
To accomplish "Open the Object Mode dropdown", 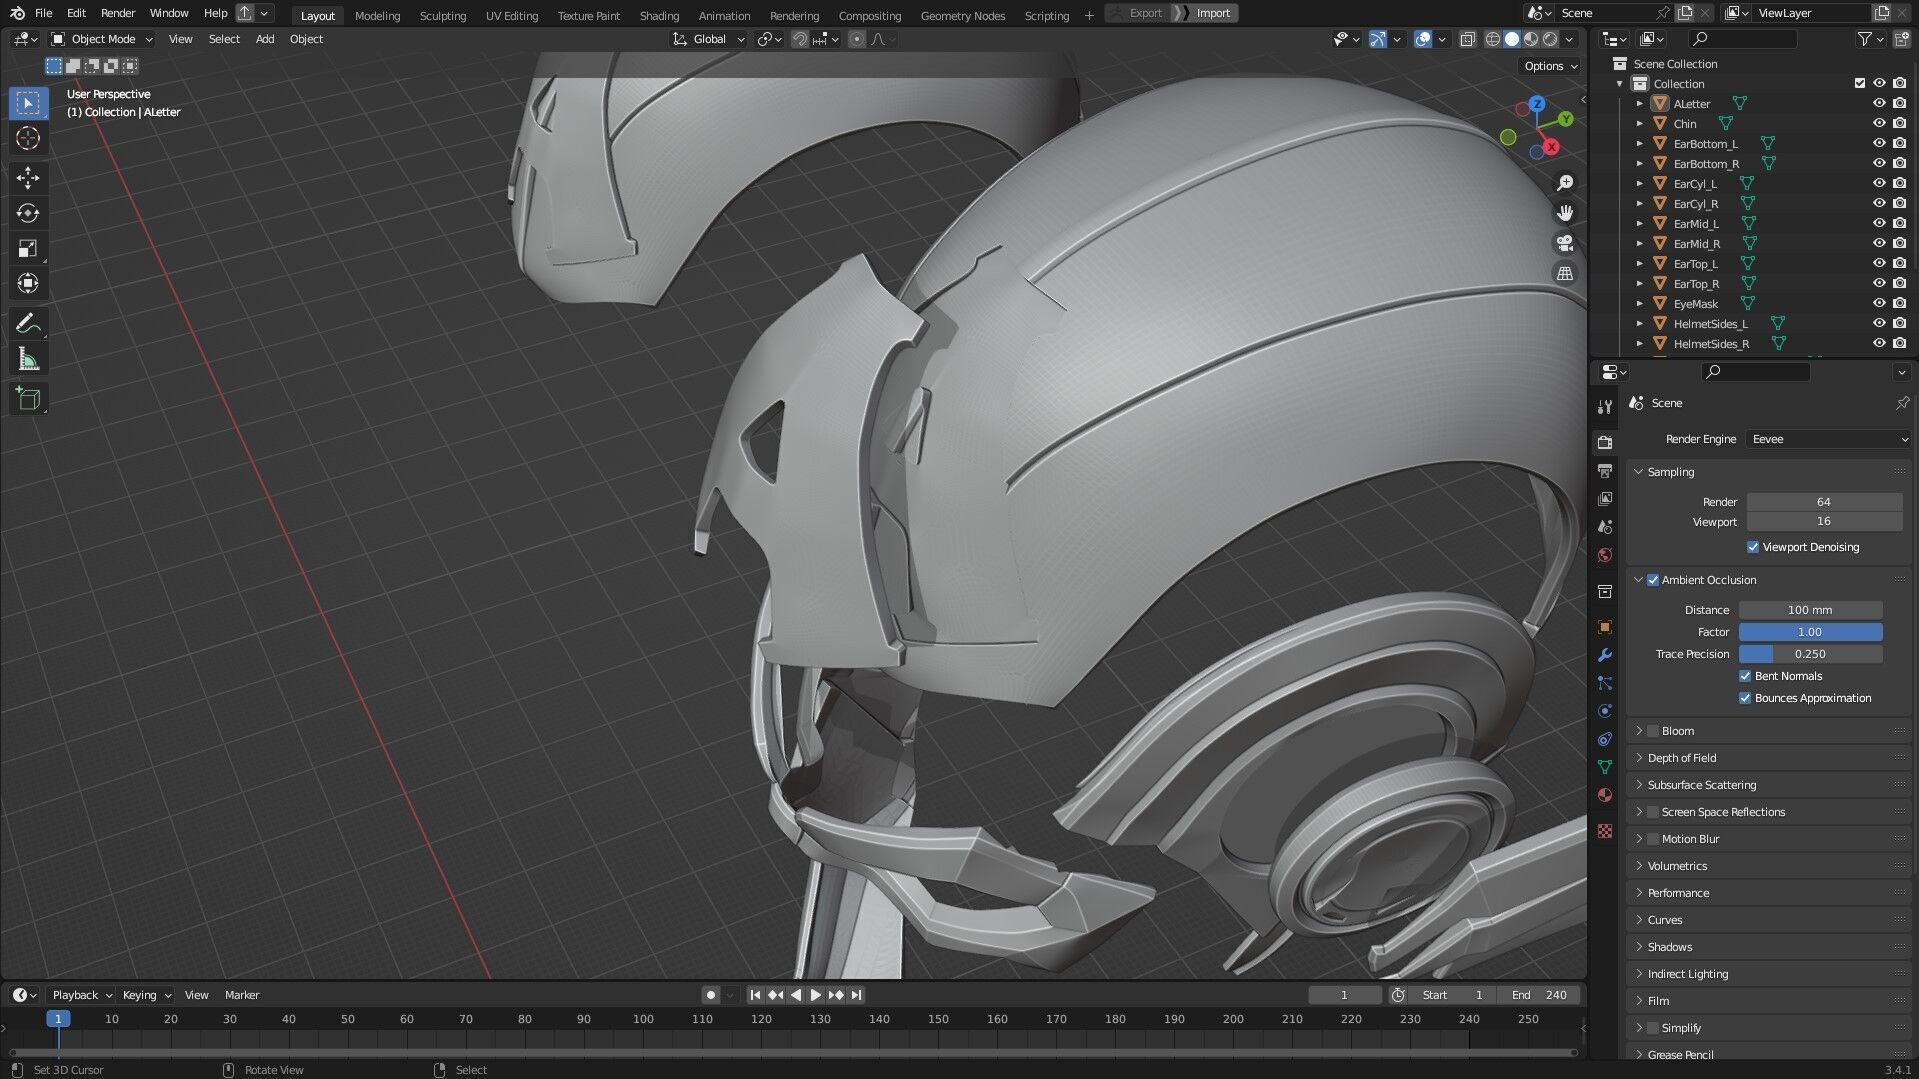I will click(102, 39).
